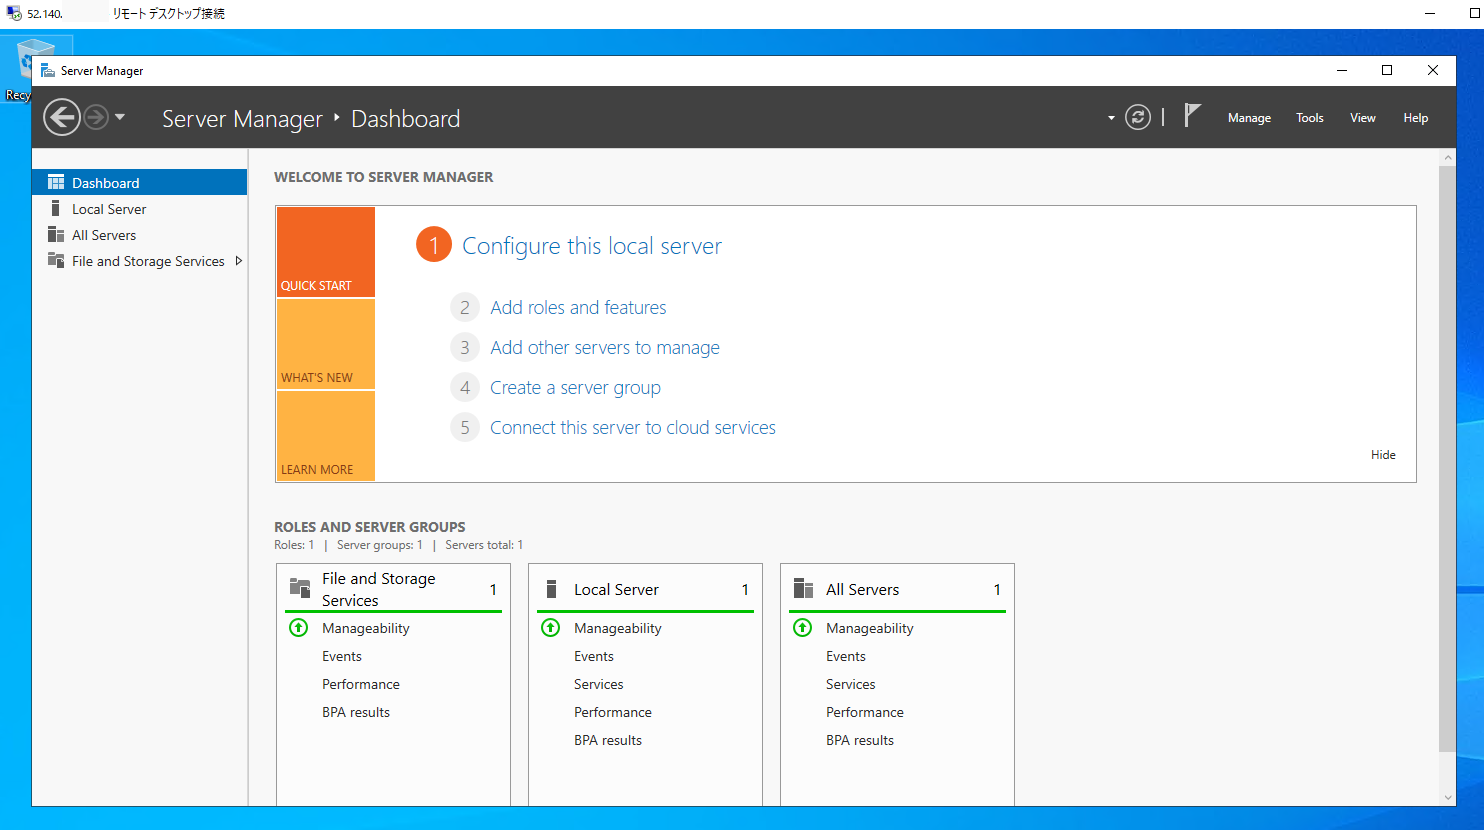This screenshot has width=1484, height=830.
Task: Click the back navigation arrow
Action: [x=62, y=117]
